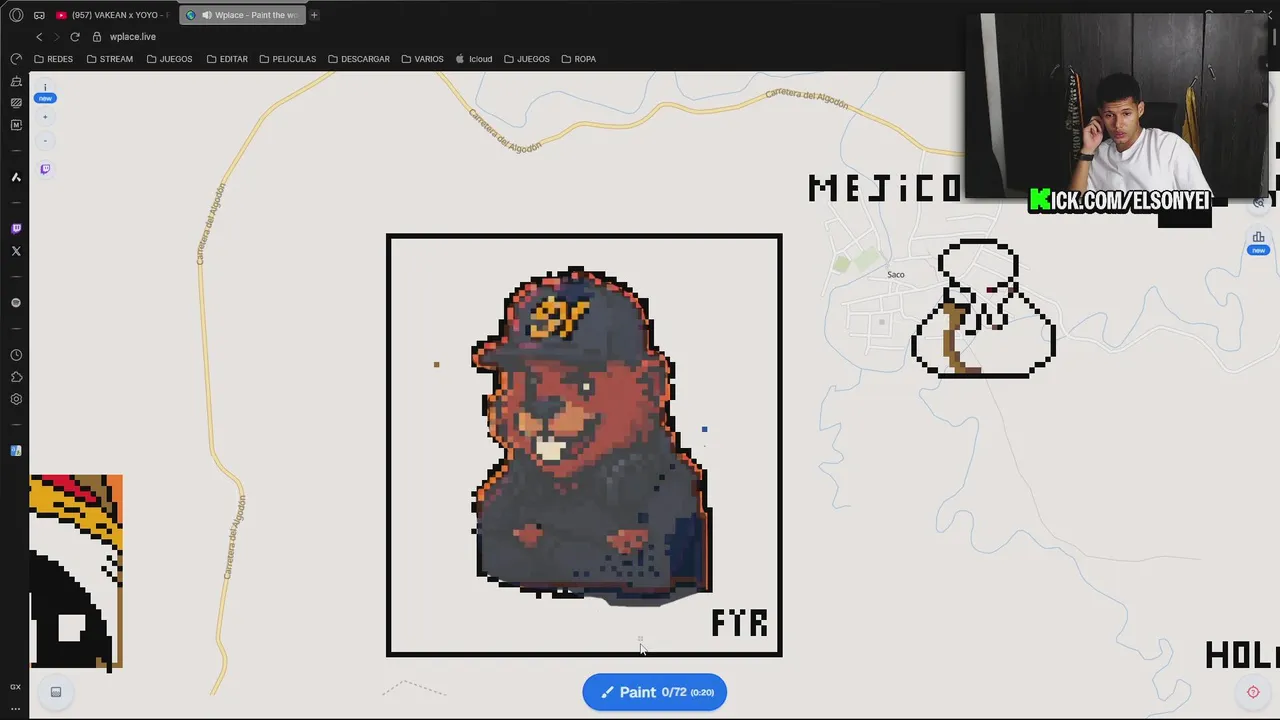Click the FTR pixel signature in frame
The image size is (1280, 720).
(739, 622)
